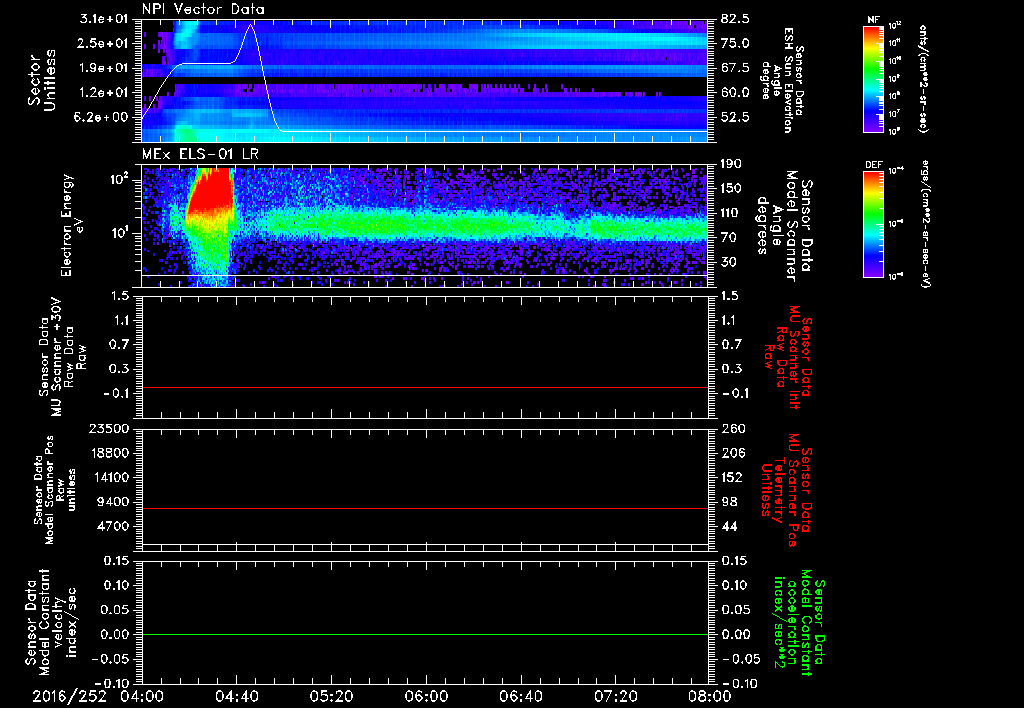Click the peak of the white elevation curve
The width and height of the screenshot is (1024, 708).
(x=251, y=24)
